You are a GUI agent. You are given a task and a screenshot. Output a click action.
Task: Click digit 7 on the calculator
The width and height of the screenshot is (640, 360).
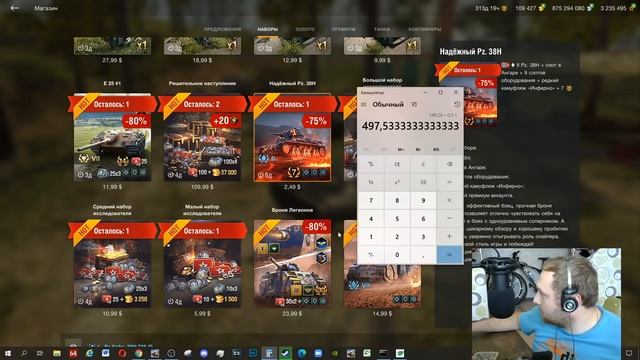[x=371, y=200]
